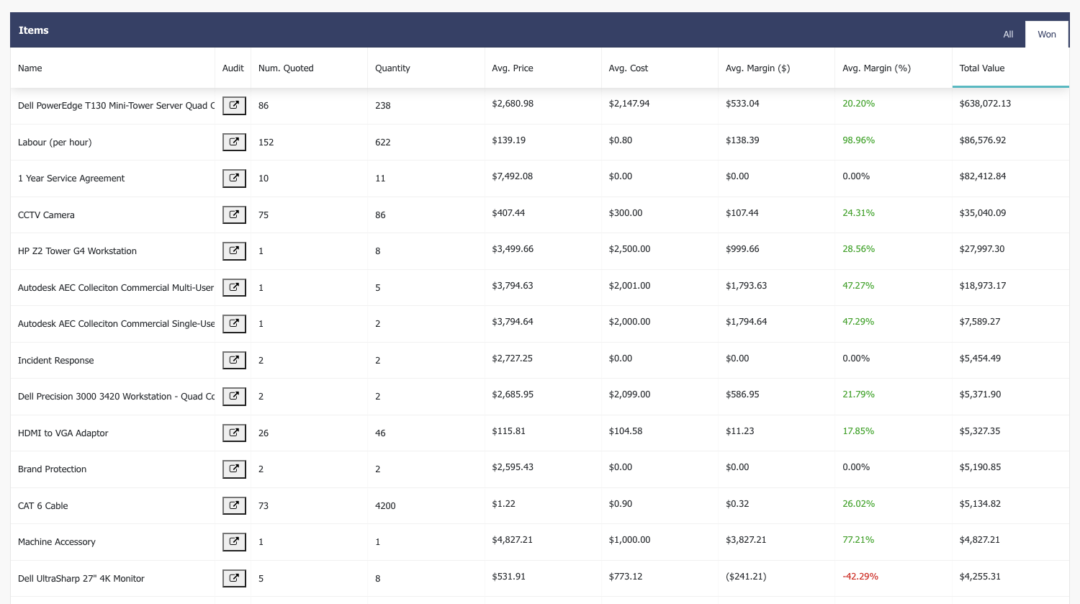Click the $2,147.94 average cost cell
The width and height of the screenshot is (1080, 604).
(629, 103)
